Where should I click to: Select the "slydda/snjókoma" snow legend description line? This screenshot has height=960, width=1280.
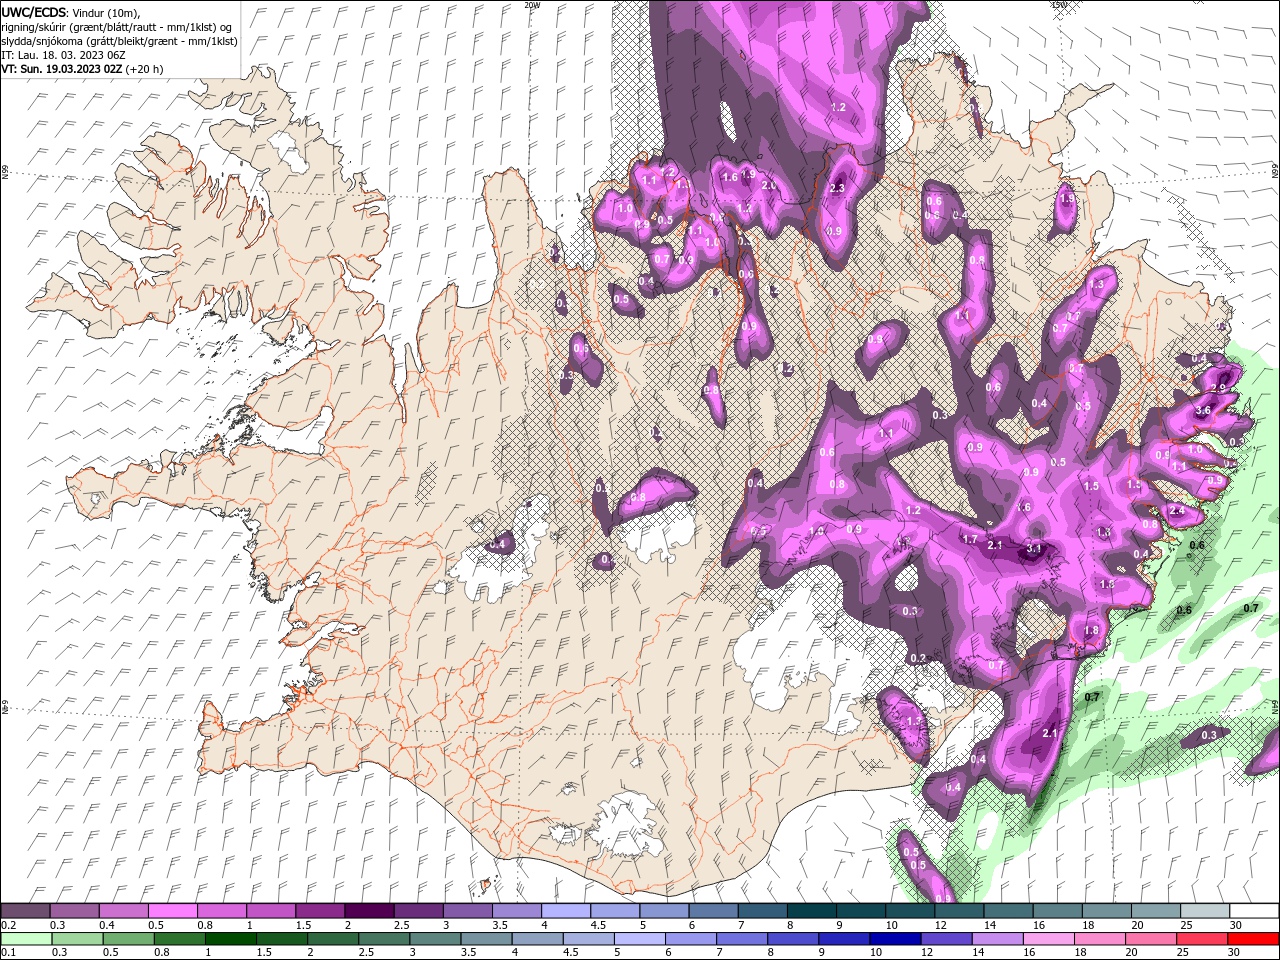tap(119, 40)
